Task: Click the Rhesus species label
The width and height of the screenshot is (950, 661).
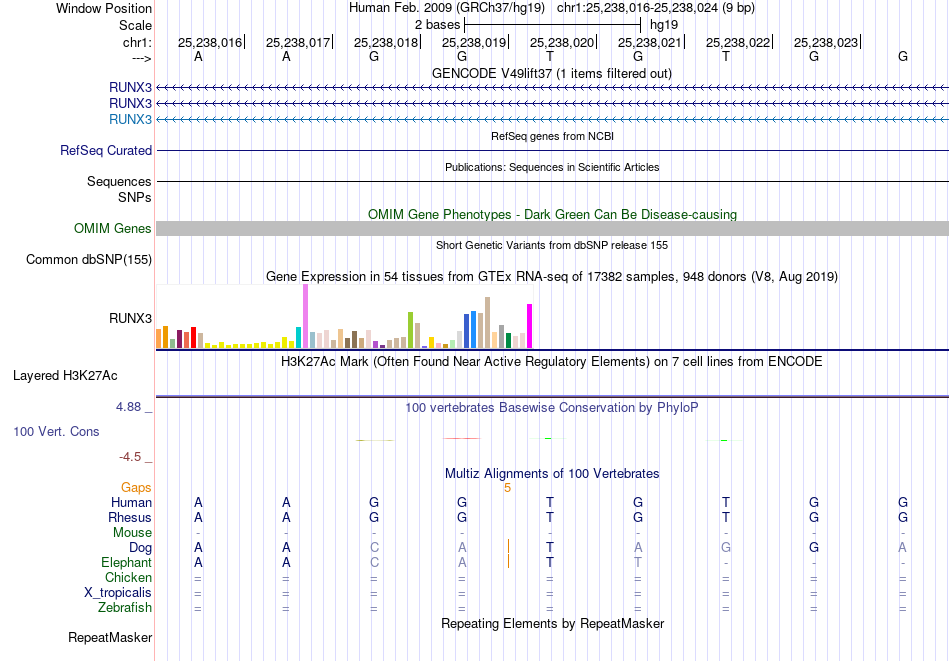Action: 130,517
